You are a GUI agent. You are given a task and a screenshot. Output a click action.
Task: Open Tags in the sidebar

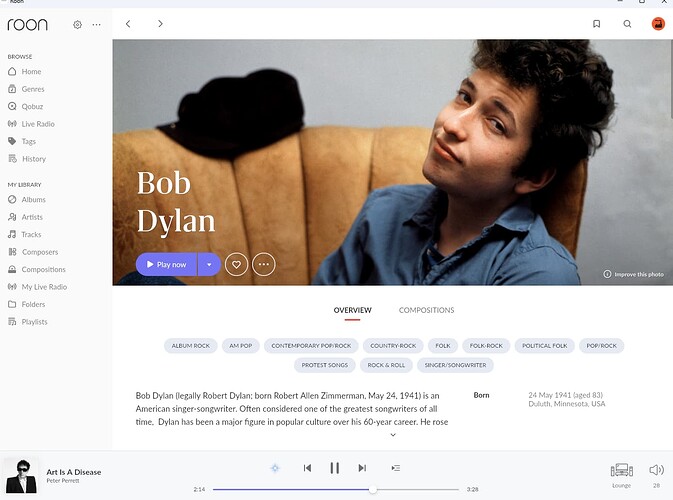pos(28,141)
